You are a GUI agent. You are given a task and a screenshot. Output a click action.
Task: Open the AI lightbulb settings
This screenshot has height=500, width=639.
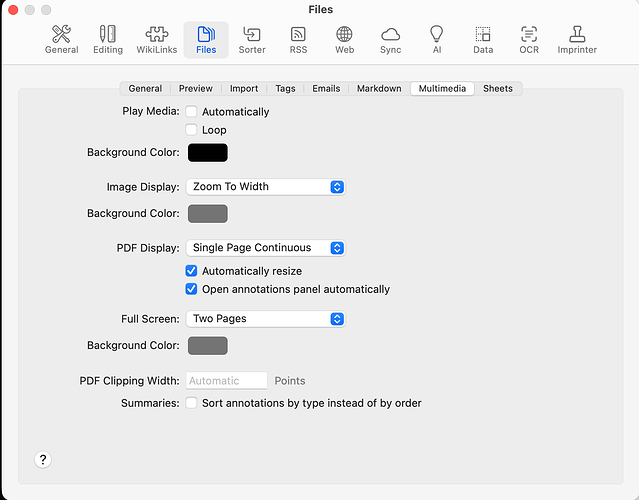(436, 39)
